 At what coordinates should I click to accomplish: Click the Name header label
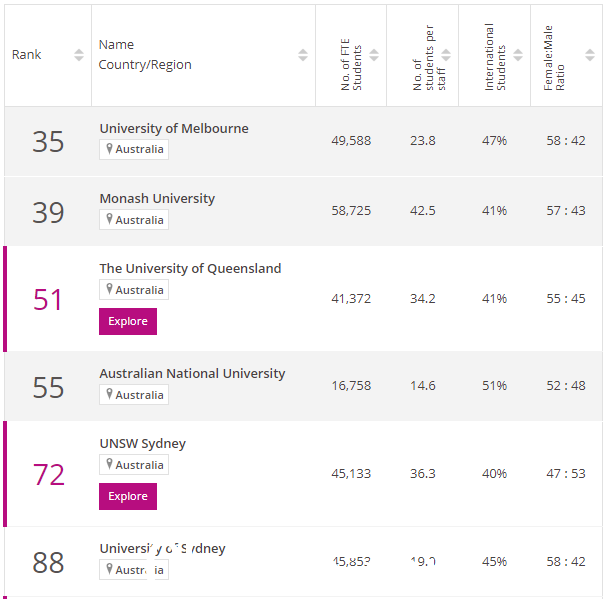(x=116, y=45)
